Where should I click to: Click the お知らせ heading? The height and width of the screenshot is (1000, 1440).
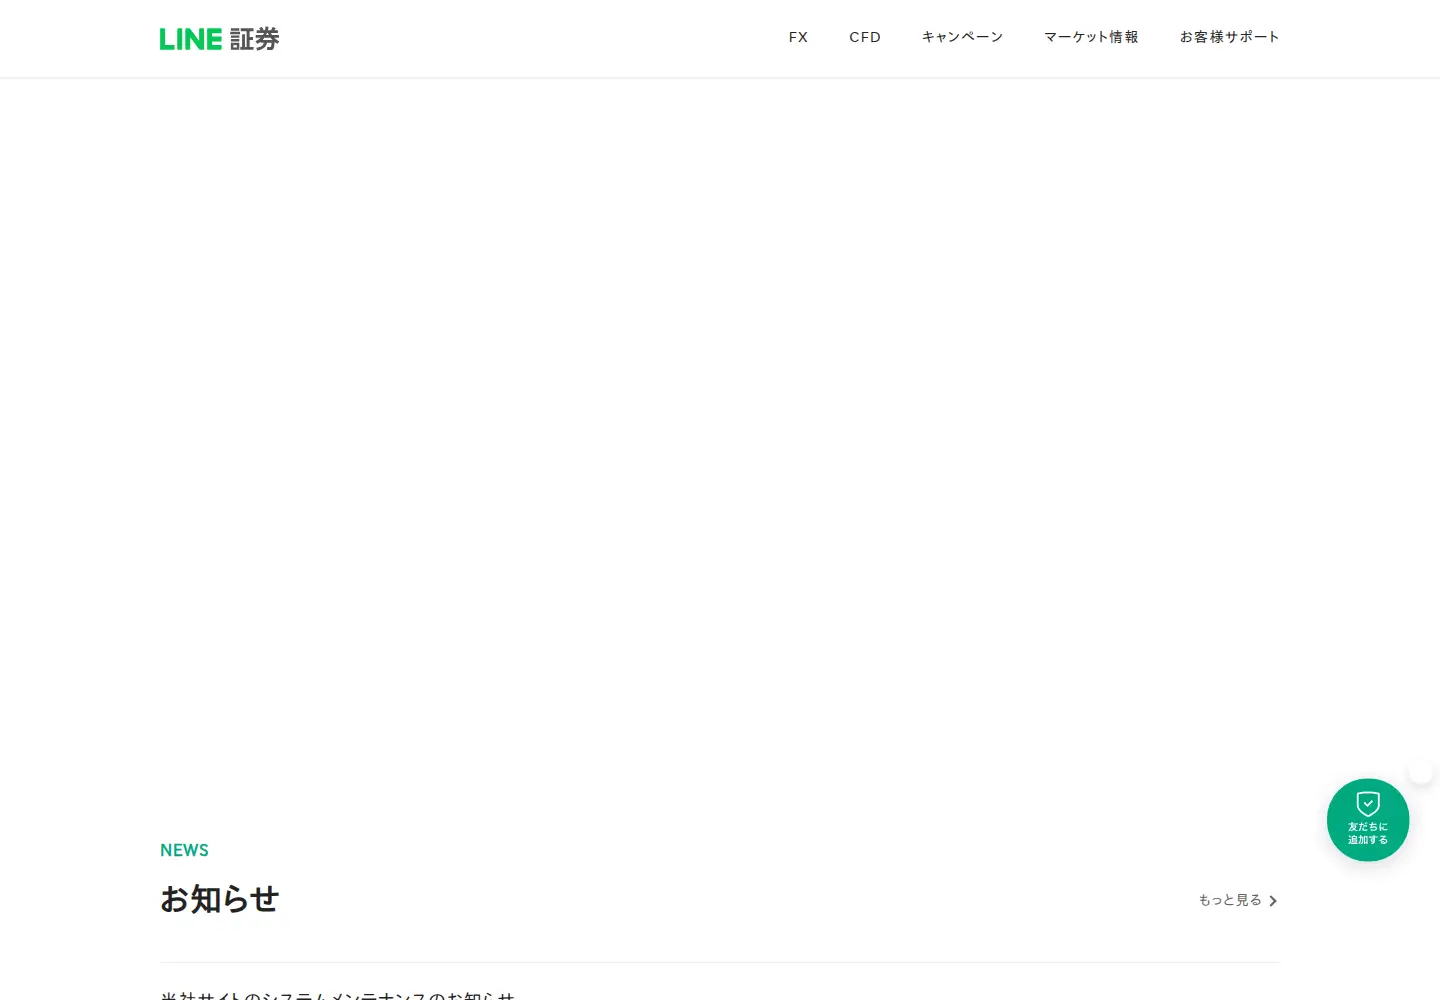tap(219, 899)
